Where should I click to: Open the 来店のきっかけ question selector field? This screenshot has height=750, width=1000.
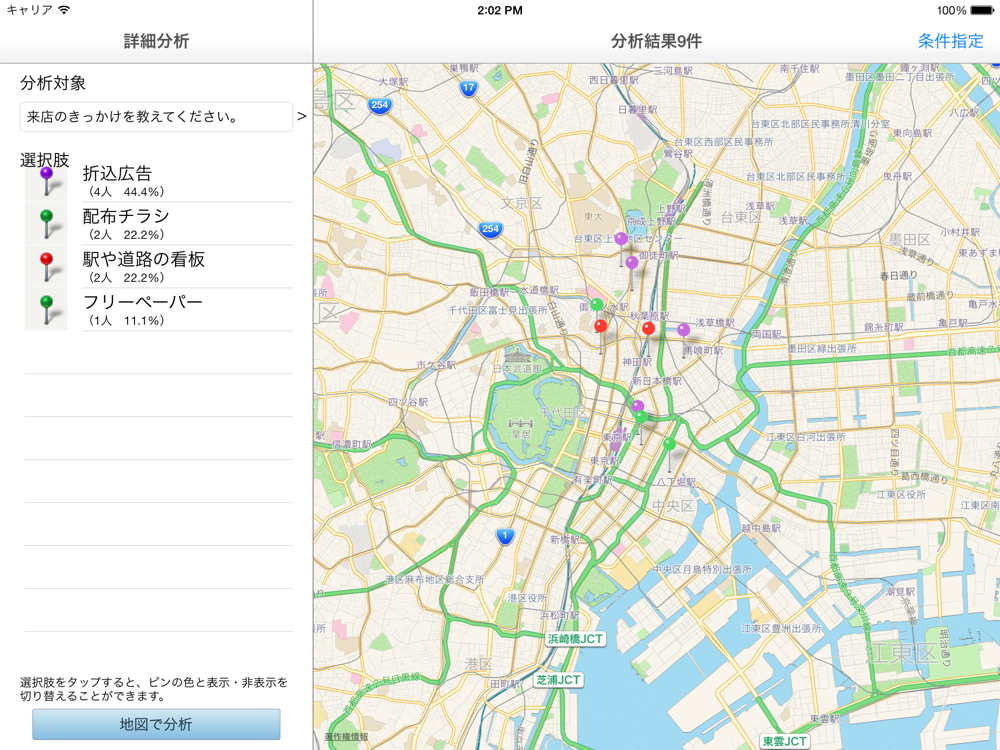[156, 117]
